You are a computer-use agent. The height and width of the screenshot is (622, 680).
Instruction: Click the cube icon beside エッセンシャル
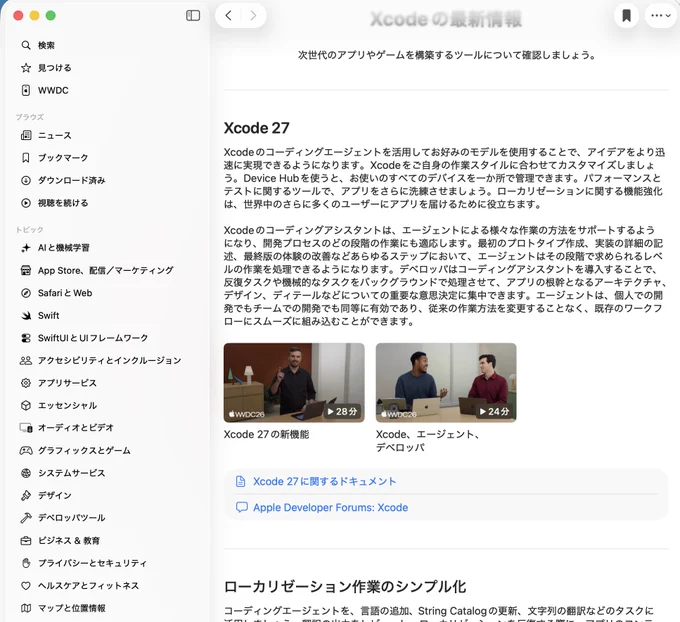pyautogui.click(x=26, y=405)
